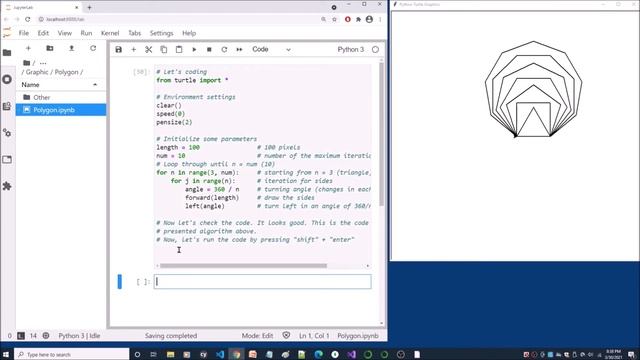Paste cells from the clipboard
Image resolution: width=640 pixels, height=360 pixels.
[179, 49]
